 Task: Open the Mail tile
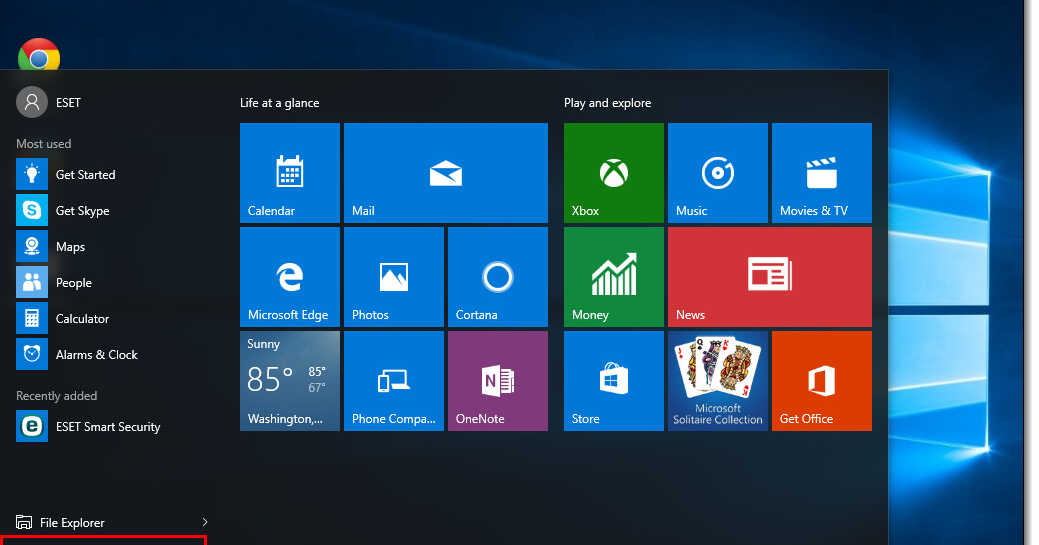[x=446, y=172]
